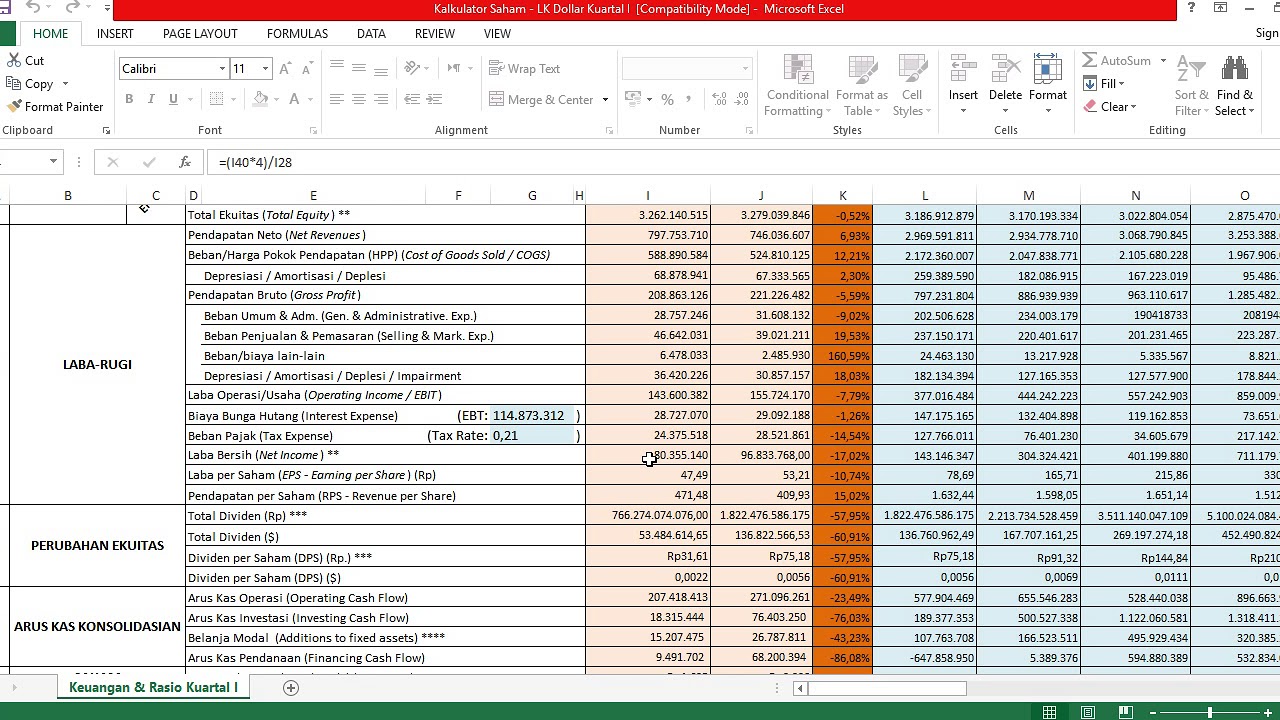The width and height of the screenshot is (1280, 720).
Task: Click Decrease Indent
Action: coord(411,99)
